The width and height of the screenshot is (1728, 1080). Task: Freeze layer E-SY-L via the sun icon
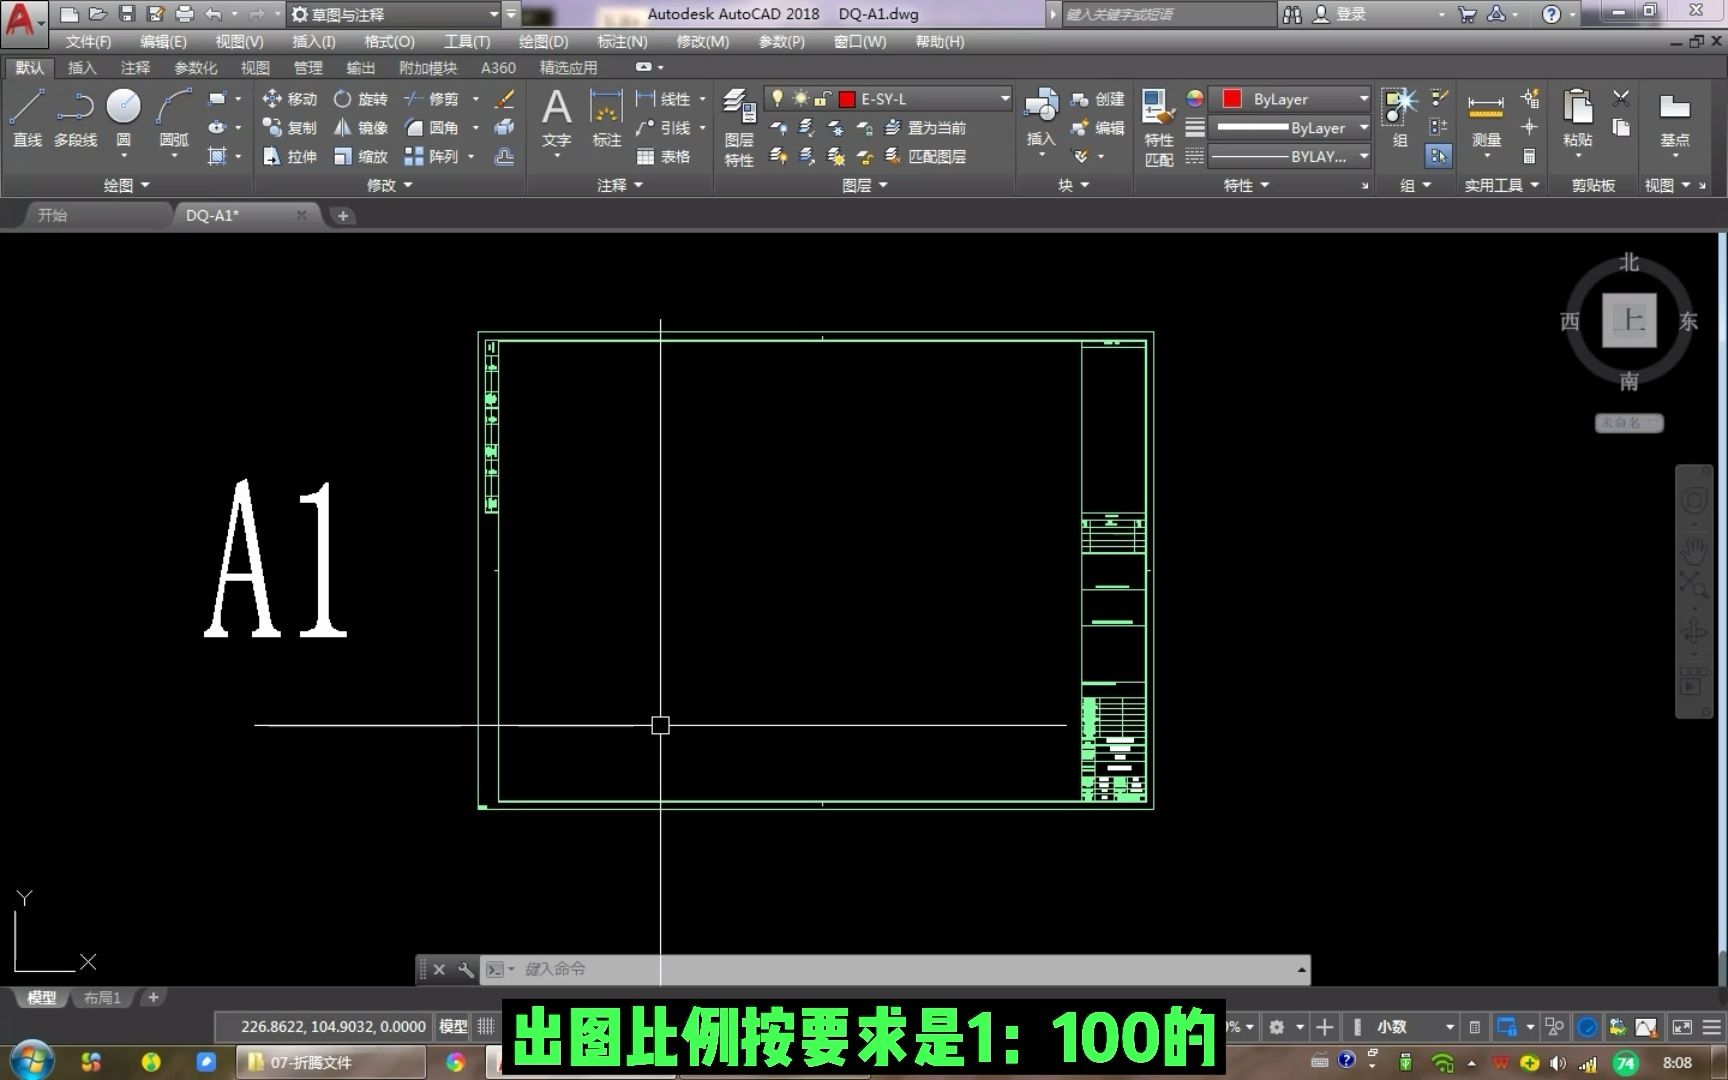[798, 99]
